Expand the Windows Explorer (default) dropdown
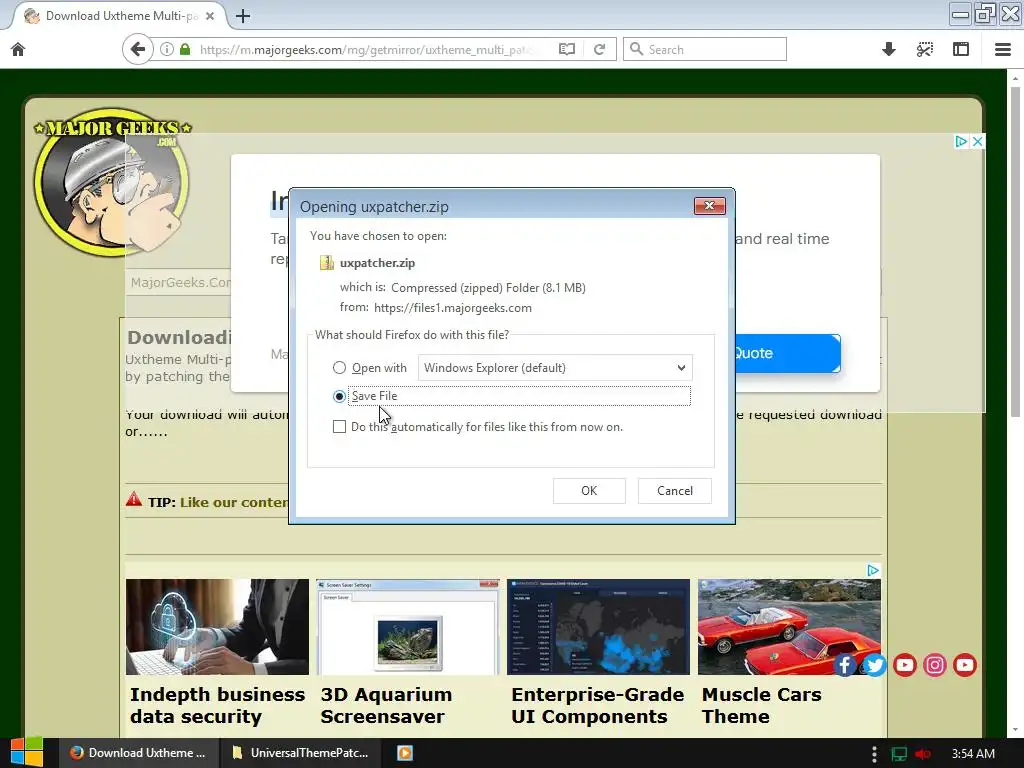Screen dimensions: 1024x768 (555, 368)
